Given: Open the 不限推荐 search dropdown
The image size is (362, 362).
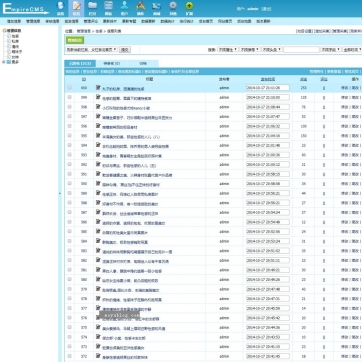Looking at the screenshot, I should coord(250,49).
